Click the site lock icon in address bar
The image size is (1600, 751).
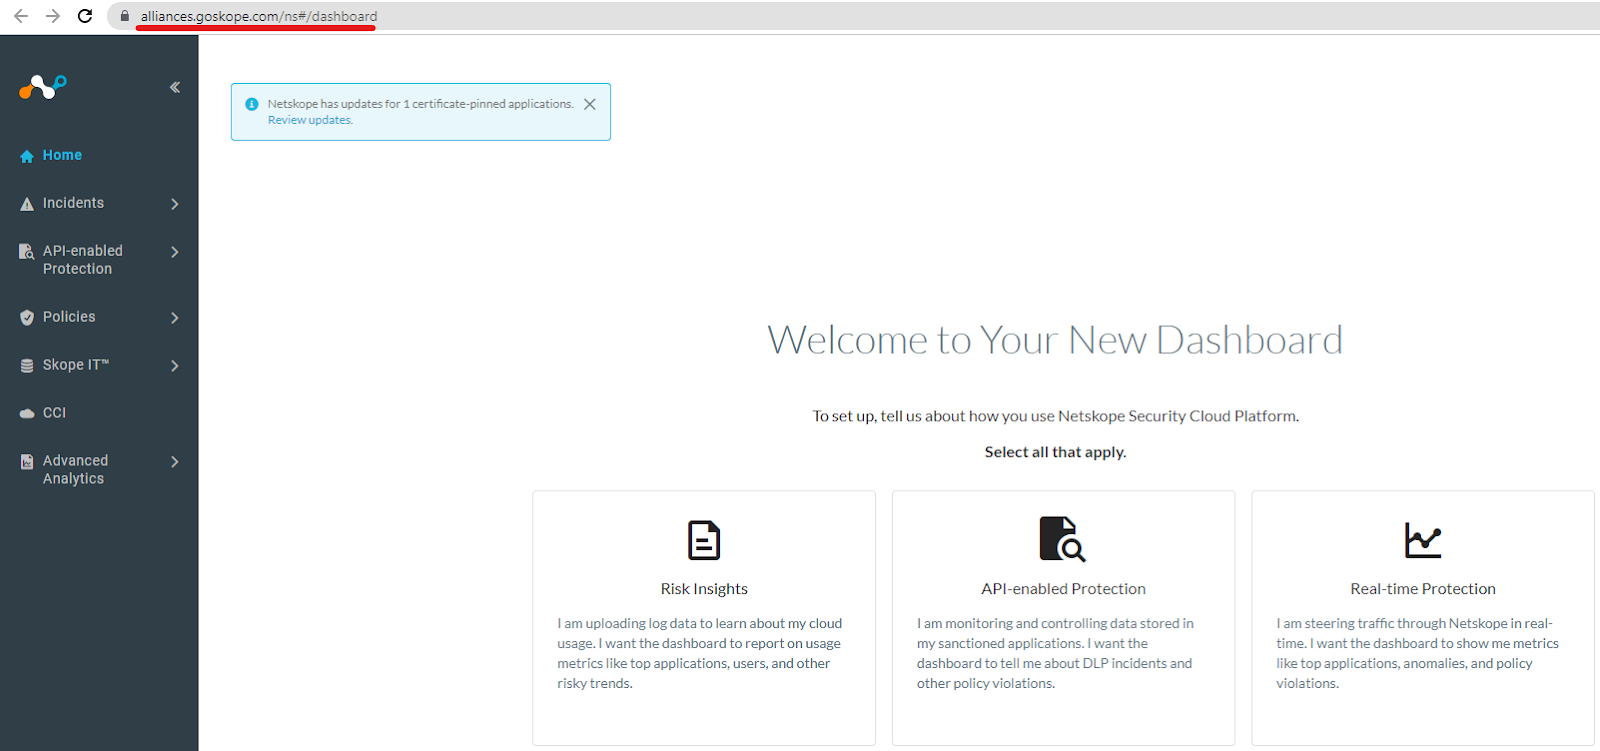point(125,16)
